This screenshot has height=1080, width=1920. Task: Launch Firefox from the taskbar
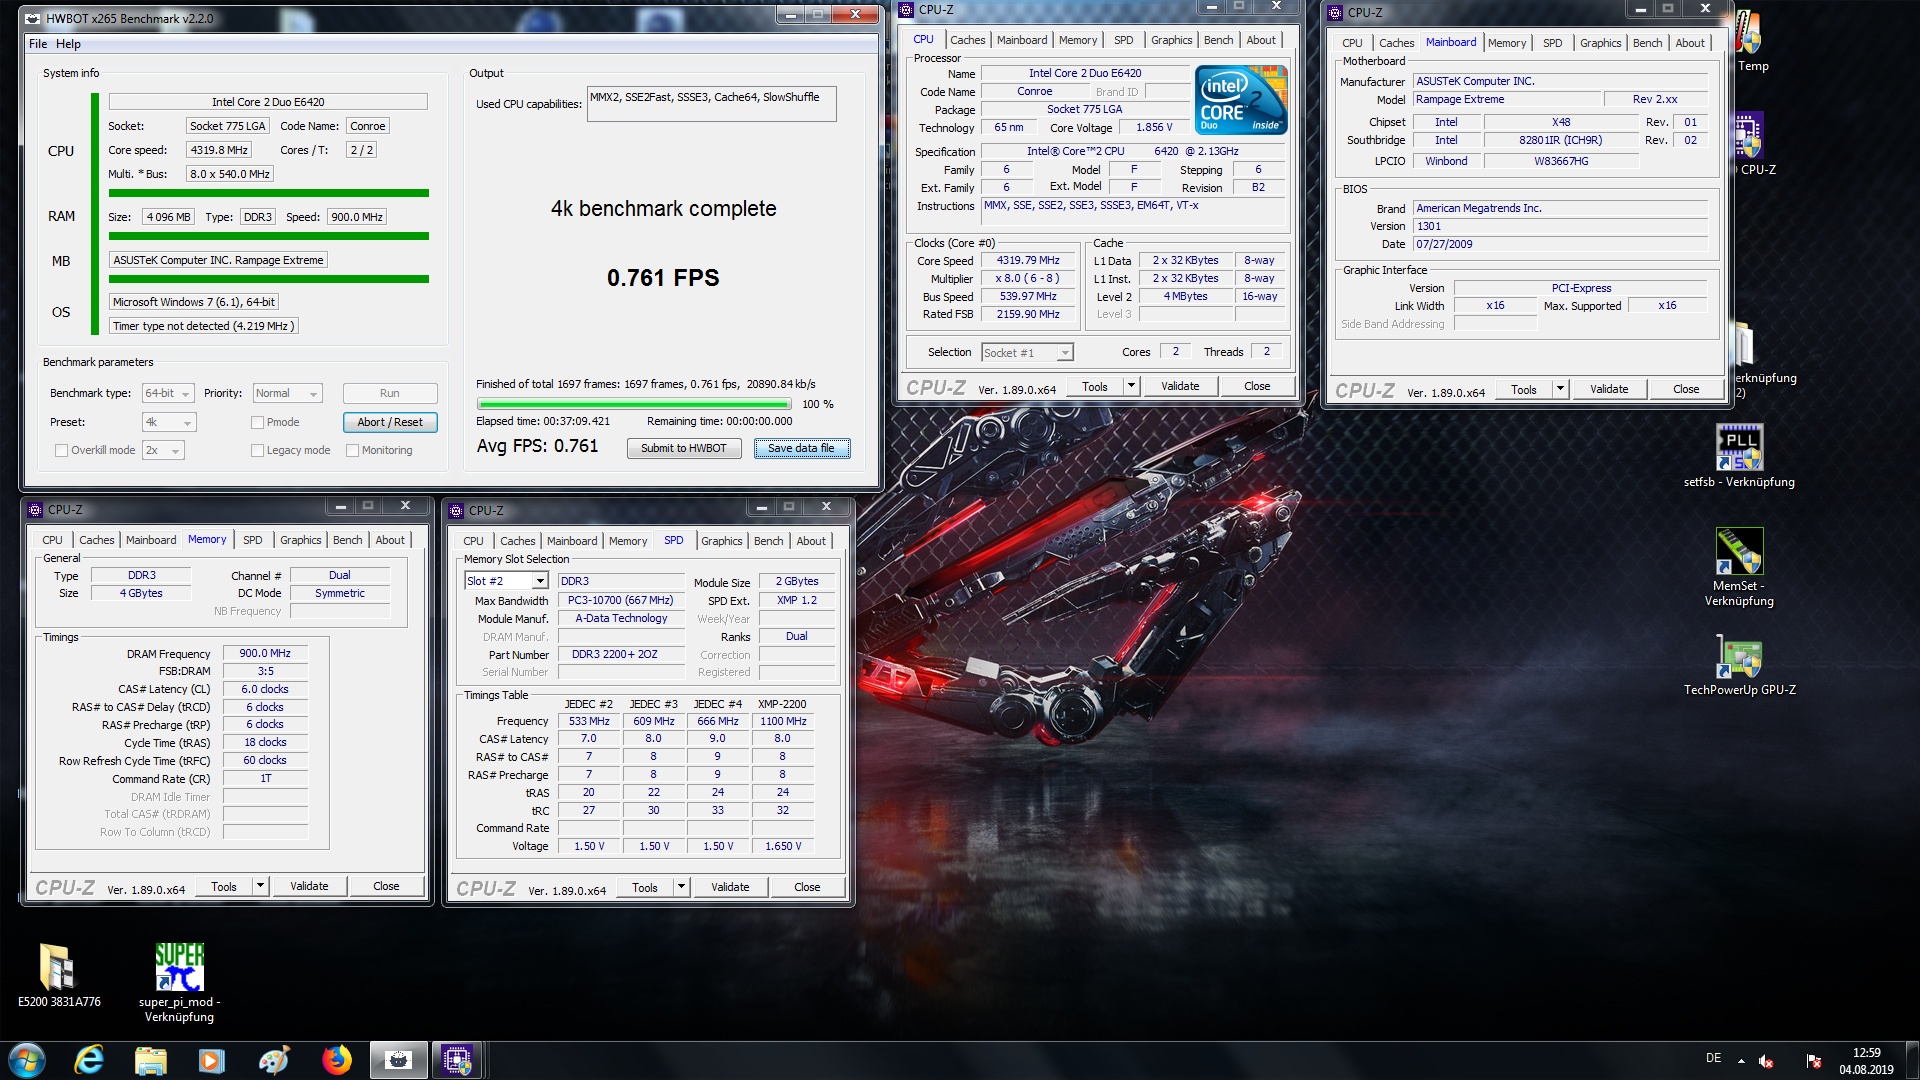tap(336, 1059)
